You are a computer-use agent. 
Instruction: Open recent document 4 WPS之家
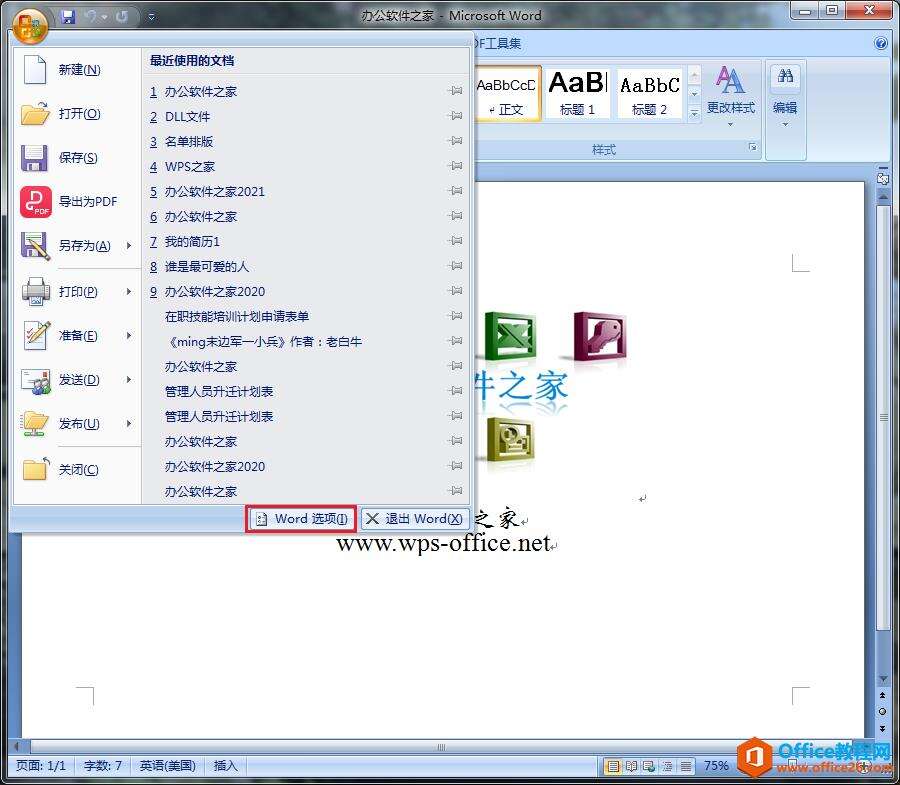[307, 166]
